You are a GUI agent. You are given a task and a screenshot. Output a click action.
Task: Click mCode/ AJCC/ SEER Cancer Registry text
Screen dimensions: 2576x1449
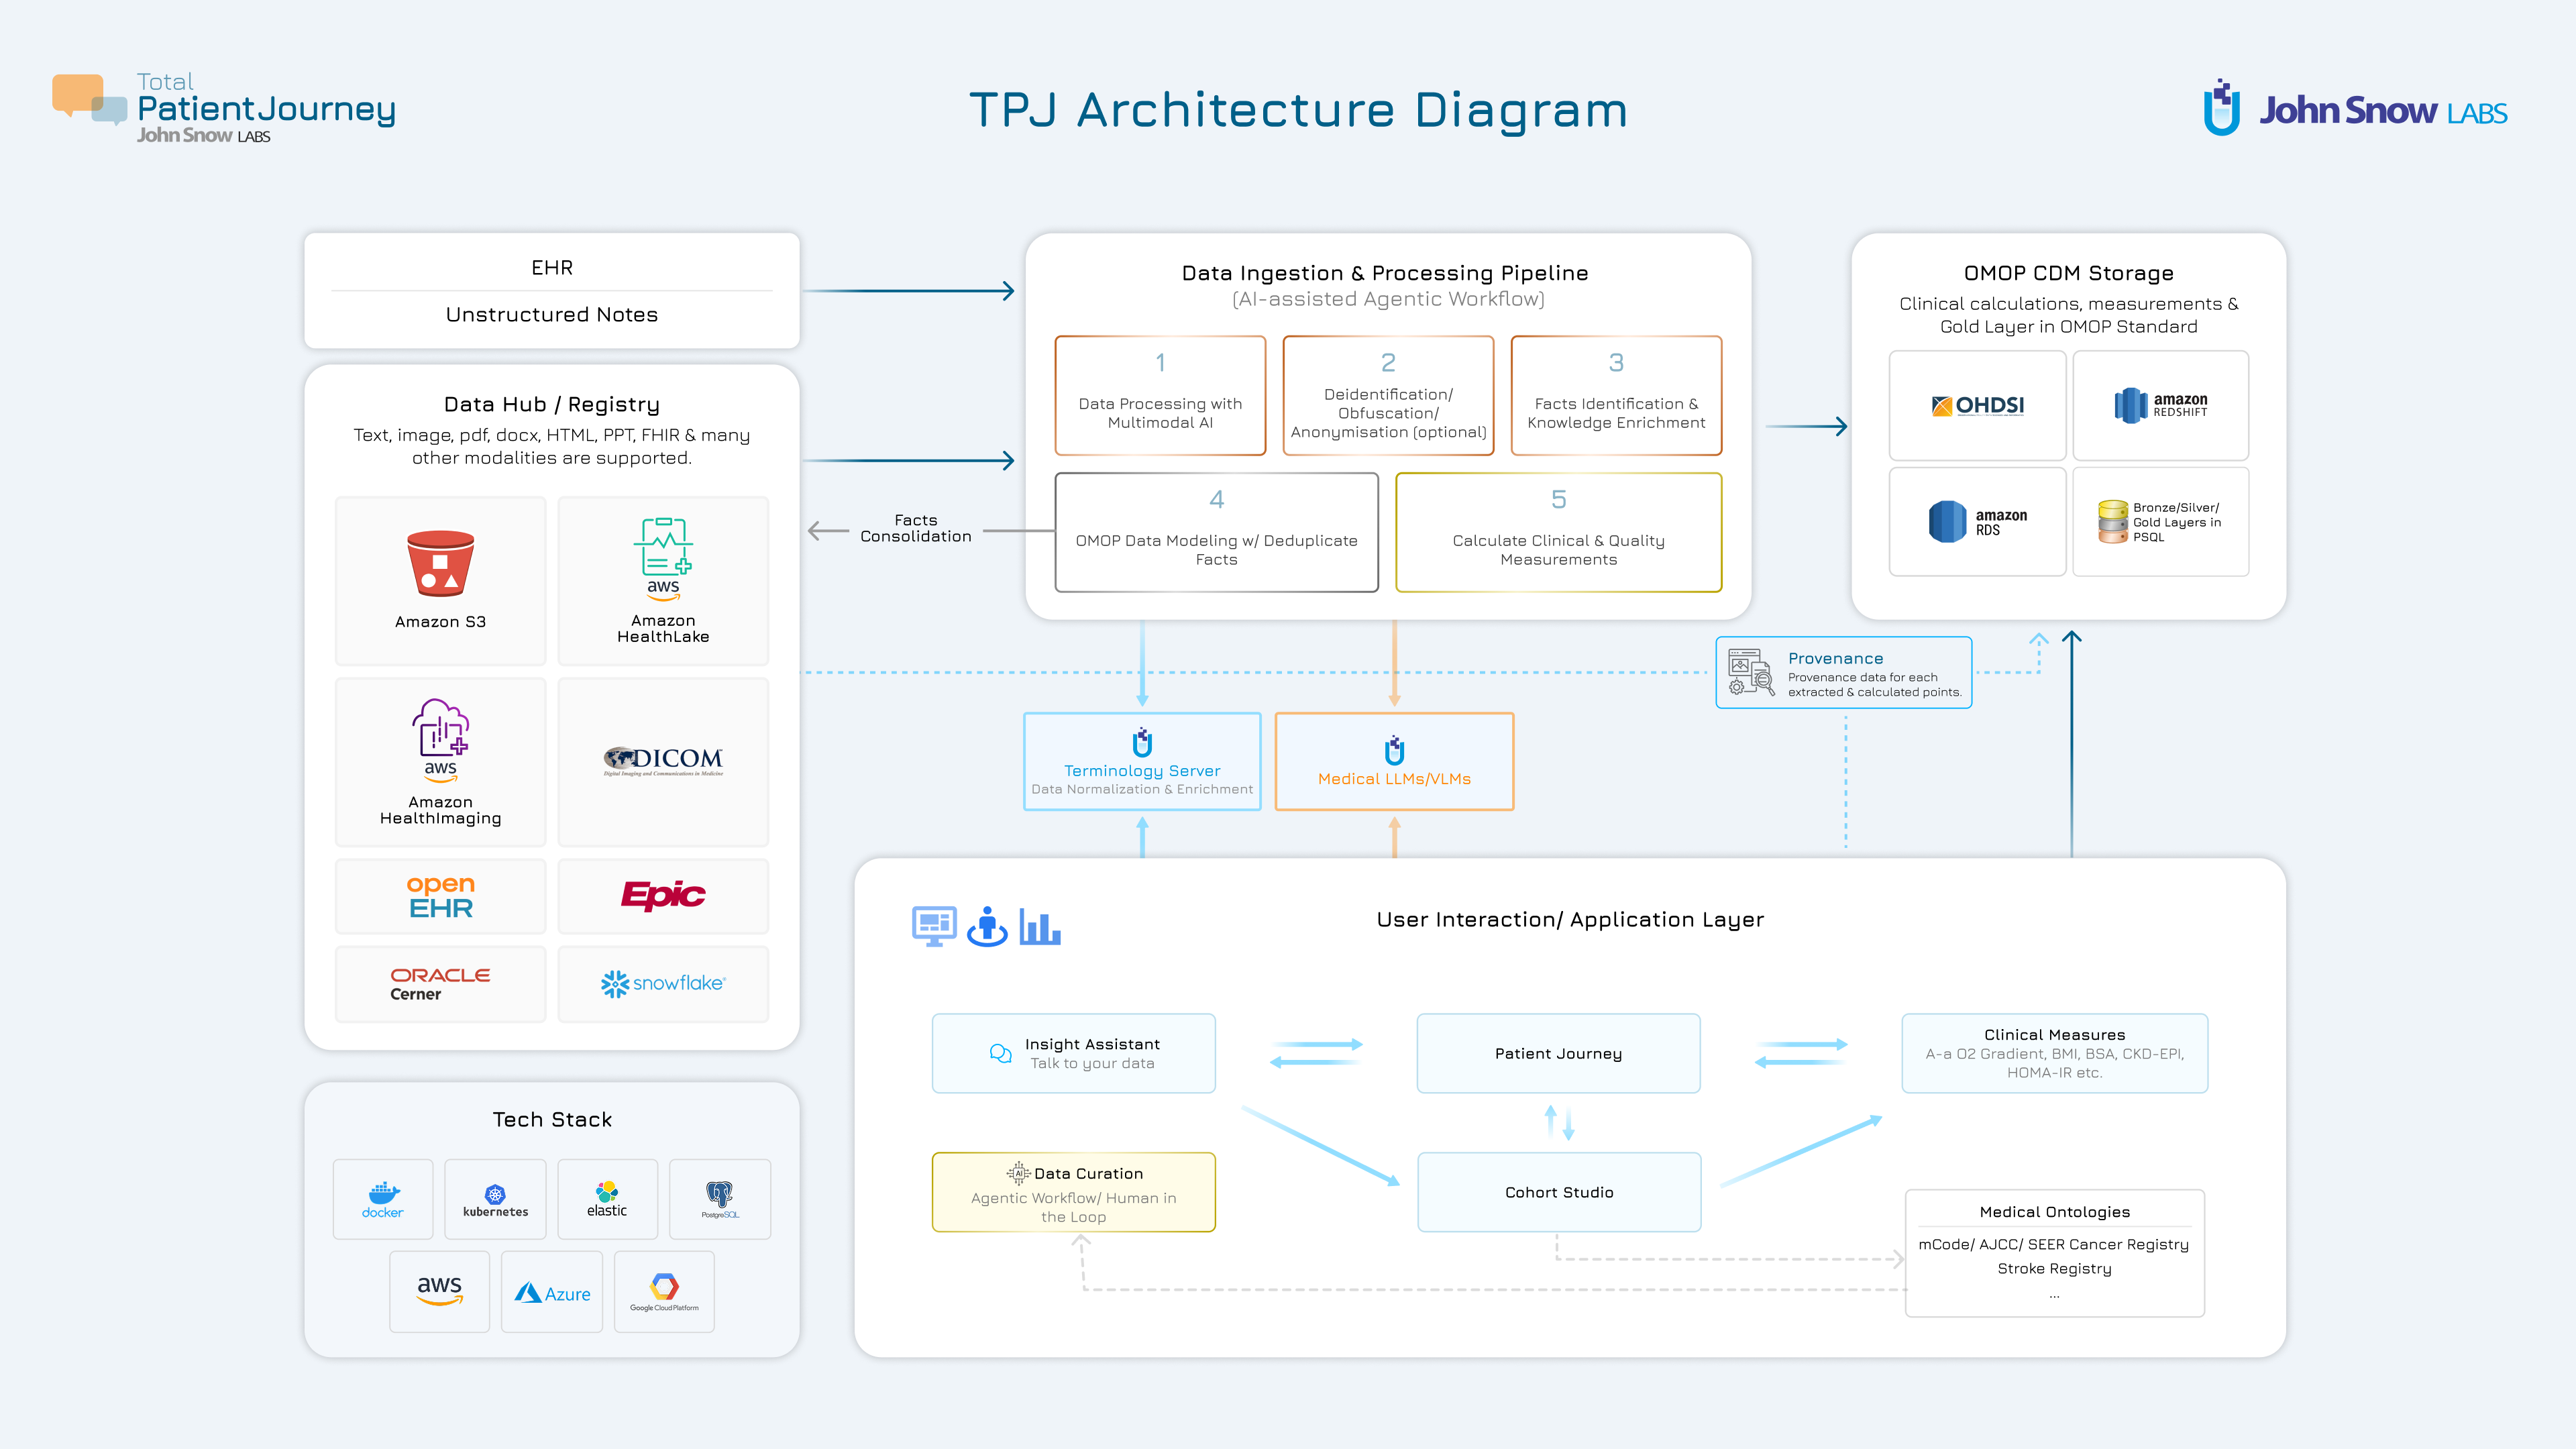point(2053,1244)
